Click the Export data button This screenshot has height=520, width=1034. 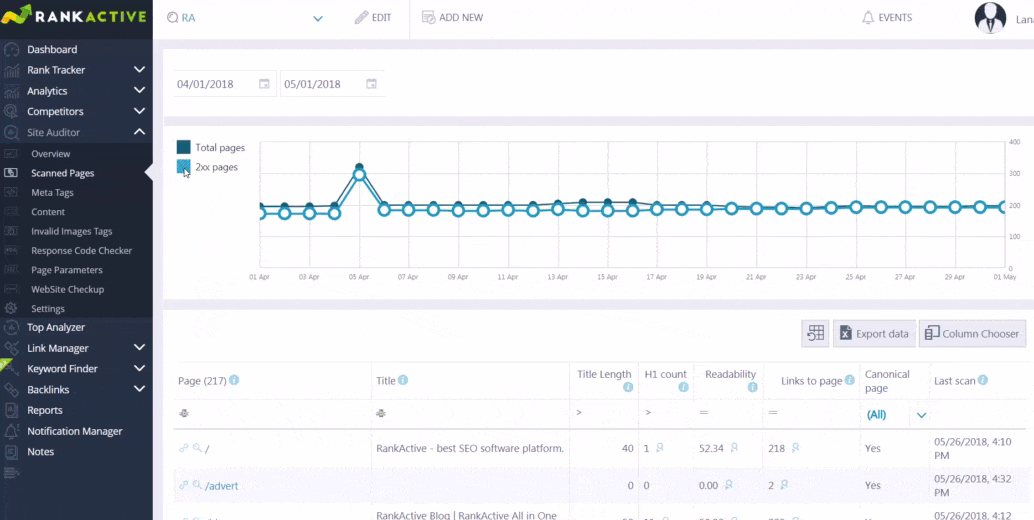[x=874, y=333]
